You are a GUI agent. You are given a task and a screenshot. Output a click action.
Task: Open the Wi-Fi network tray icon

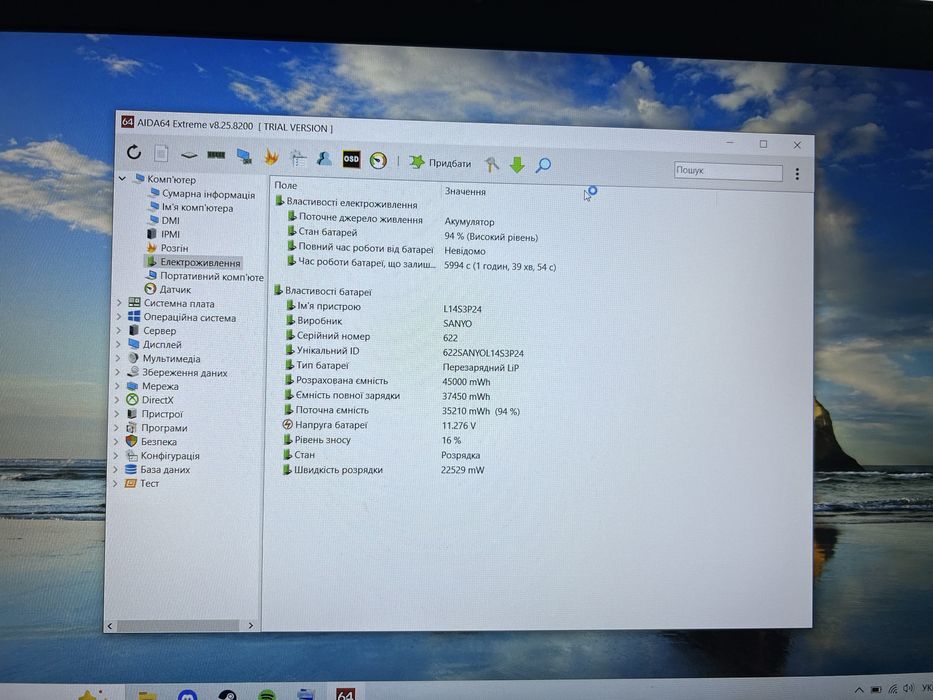pyautogui.click(x=893, y=689)
